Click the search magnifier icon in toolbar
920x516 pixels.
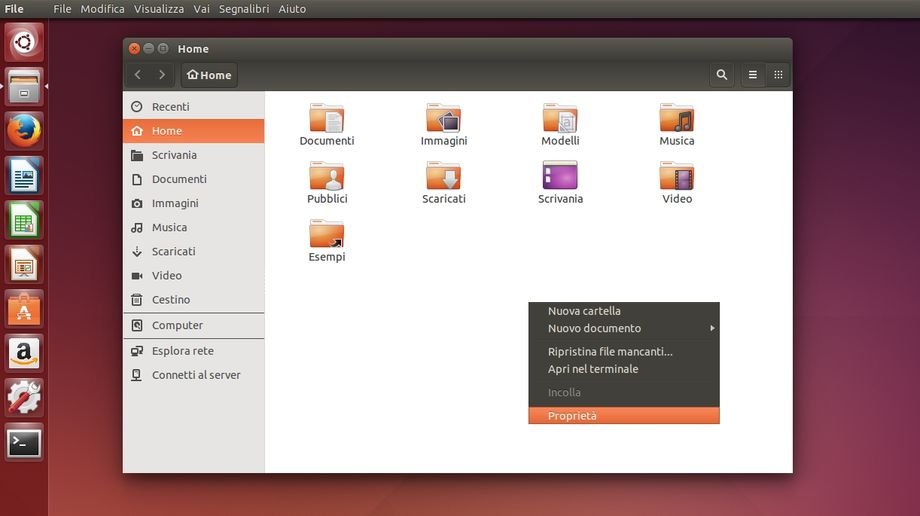click(x=722, y=75)
